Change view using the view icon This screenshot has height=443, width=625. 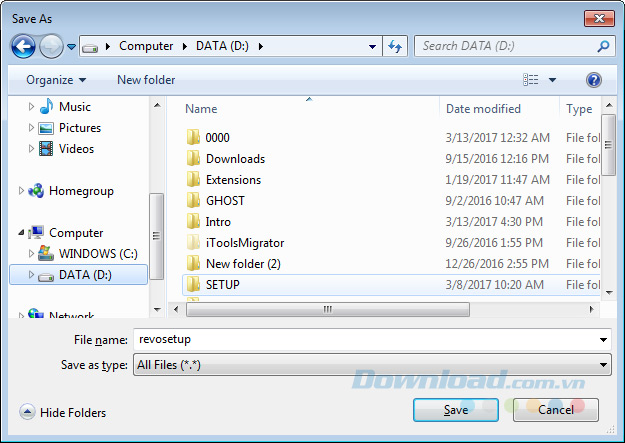[x=531, y=80]
